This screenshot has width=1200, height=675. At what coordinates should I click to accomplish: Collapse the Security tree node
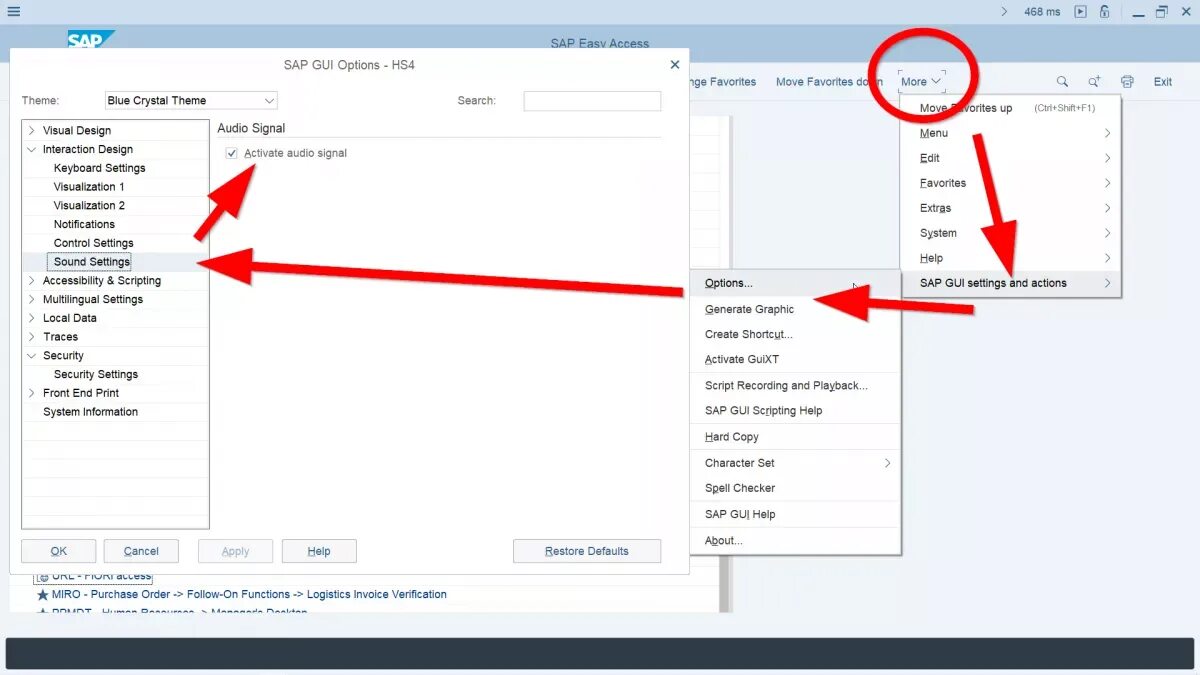[32, 356]
